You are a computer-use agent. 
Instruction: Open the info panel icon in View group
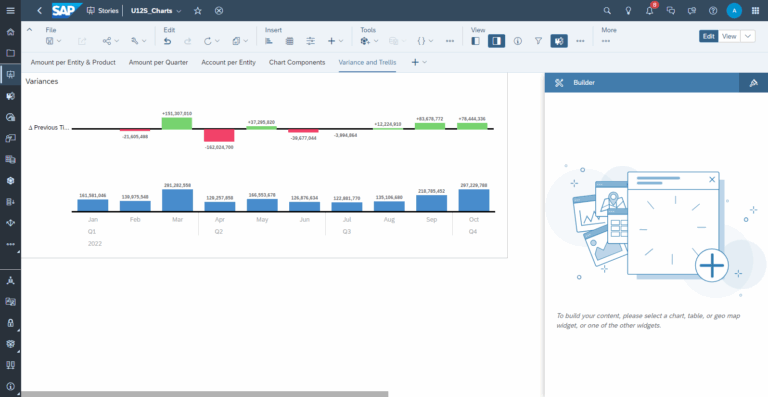(x=518, y=41)
